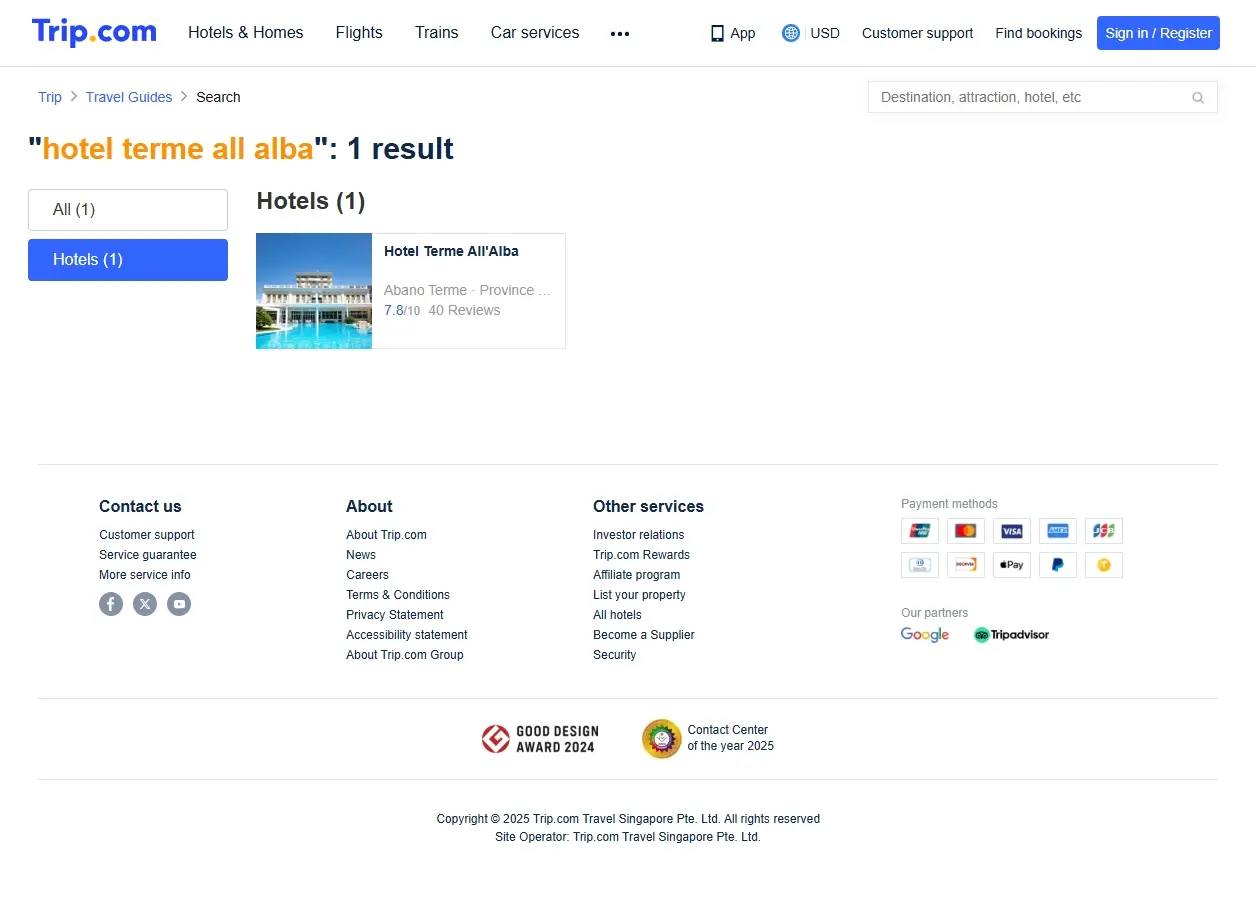Click the Sign in / Register button
The image size is (1256, 921).
tap(1158, 33)
